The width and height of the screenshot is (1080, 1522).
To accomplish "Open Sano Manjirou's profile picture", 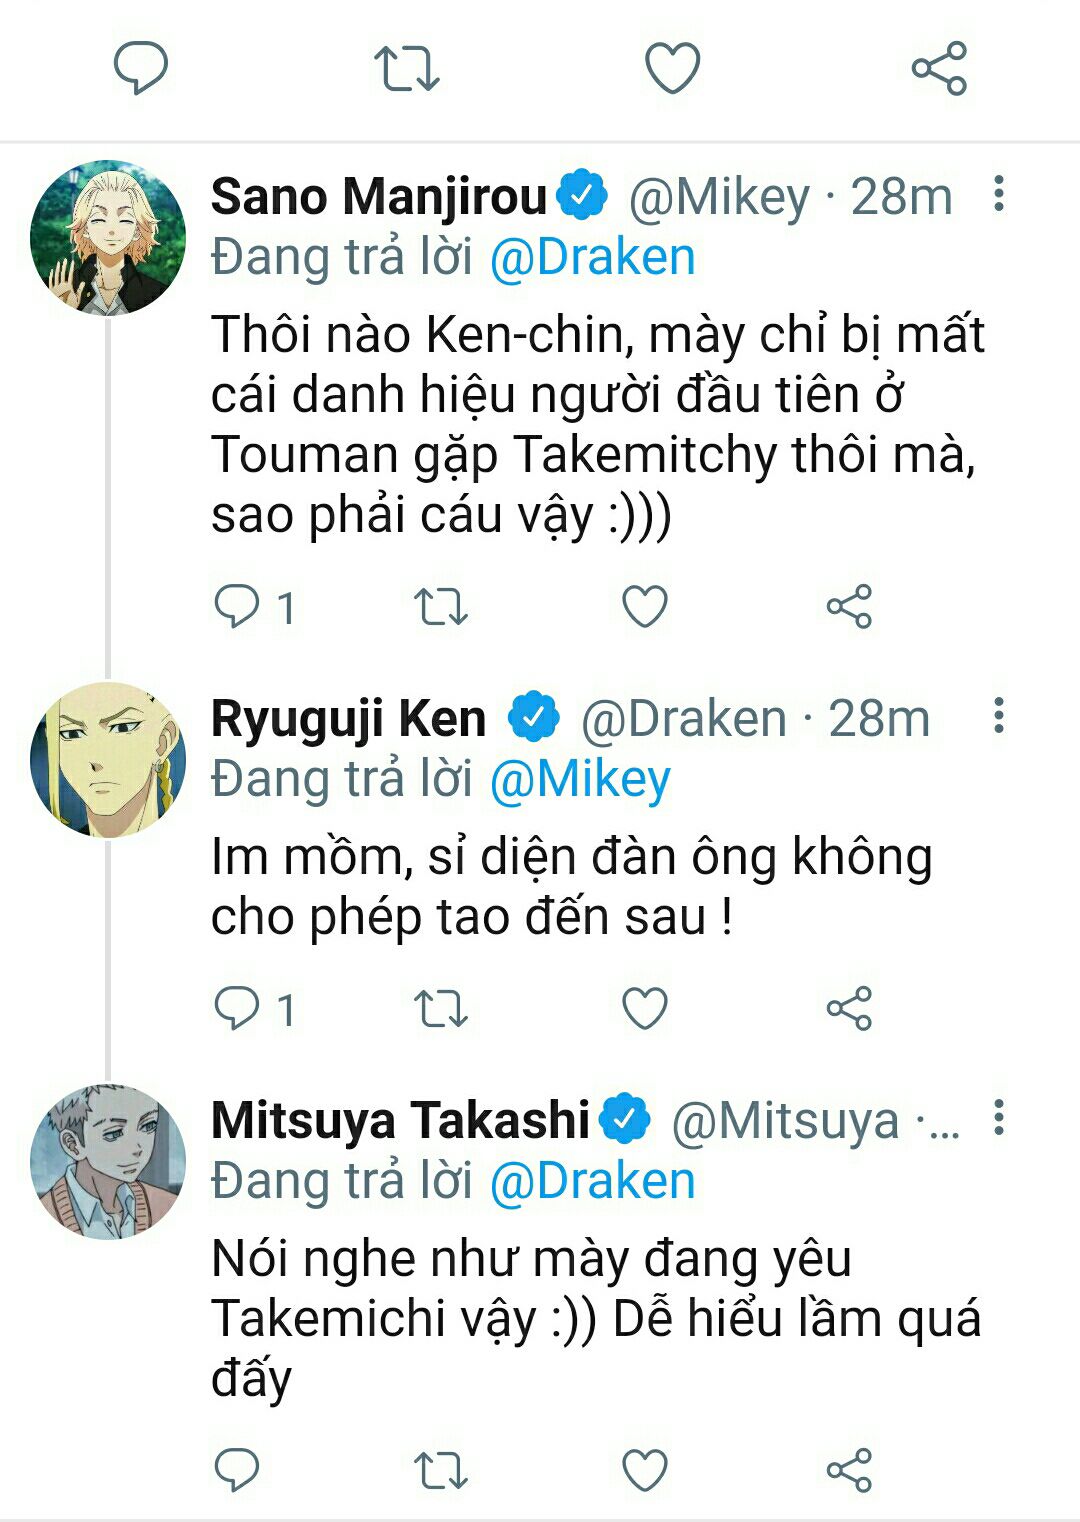I will [108, 238].
